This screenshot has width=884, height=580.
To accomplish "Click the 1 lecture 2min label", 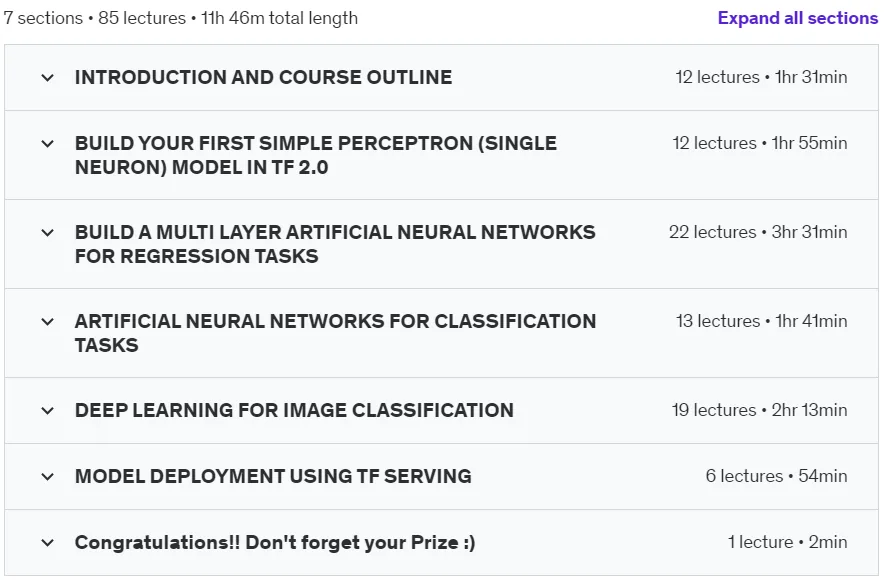I will click(x=787, y=542).
